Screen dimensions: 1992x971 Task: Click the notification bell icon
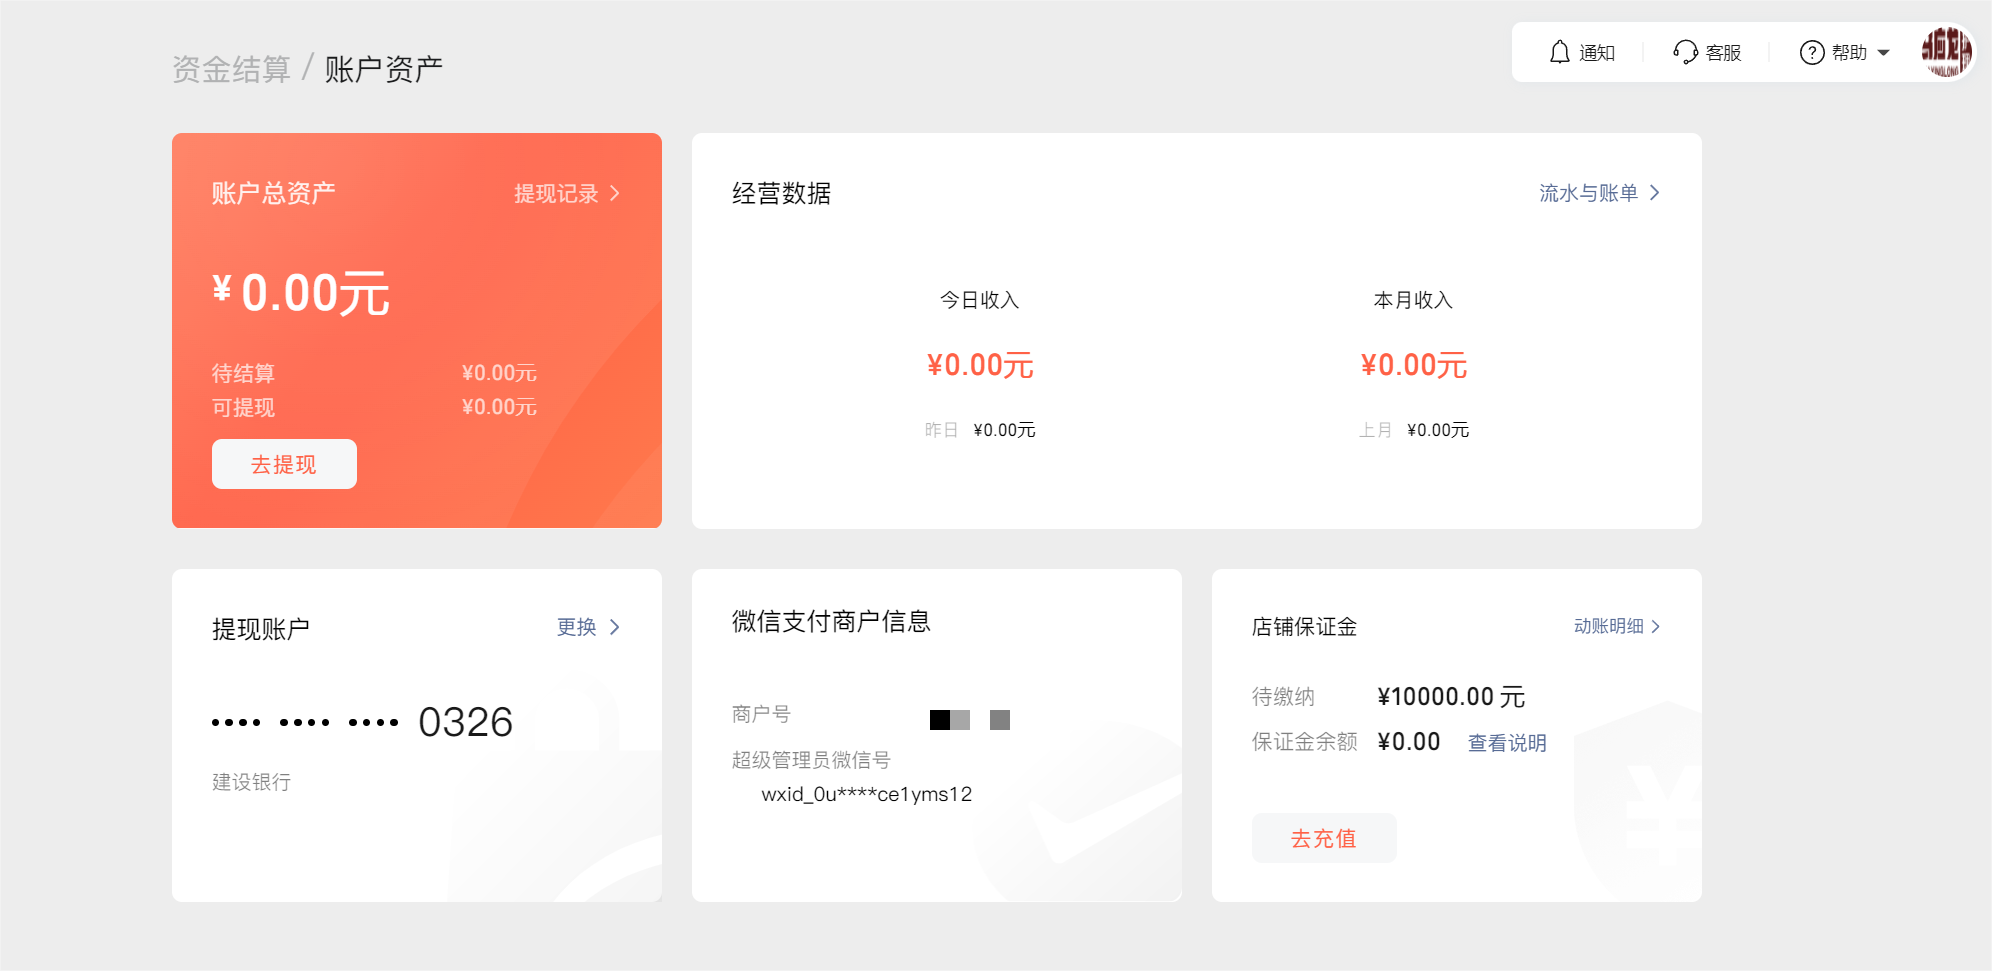pyautogui.click(x=1559, y=52)
